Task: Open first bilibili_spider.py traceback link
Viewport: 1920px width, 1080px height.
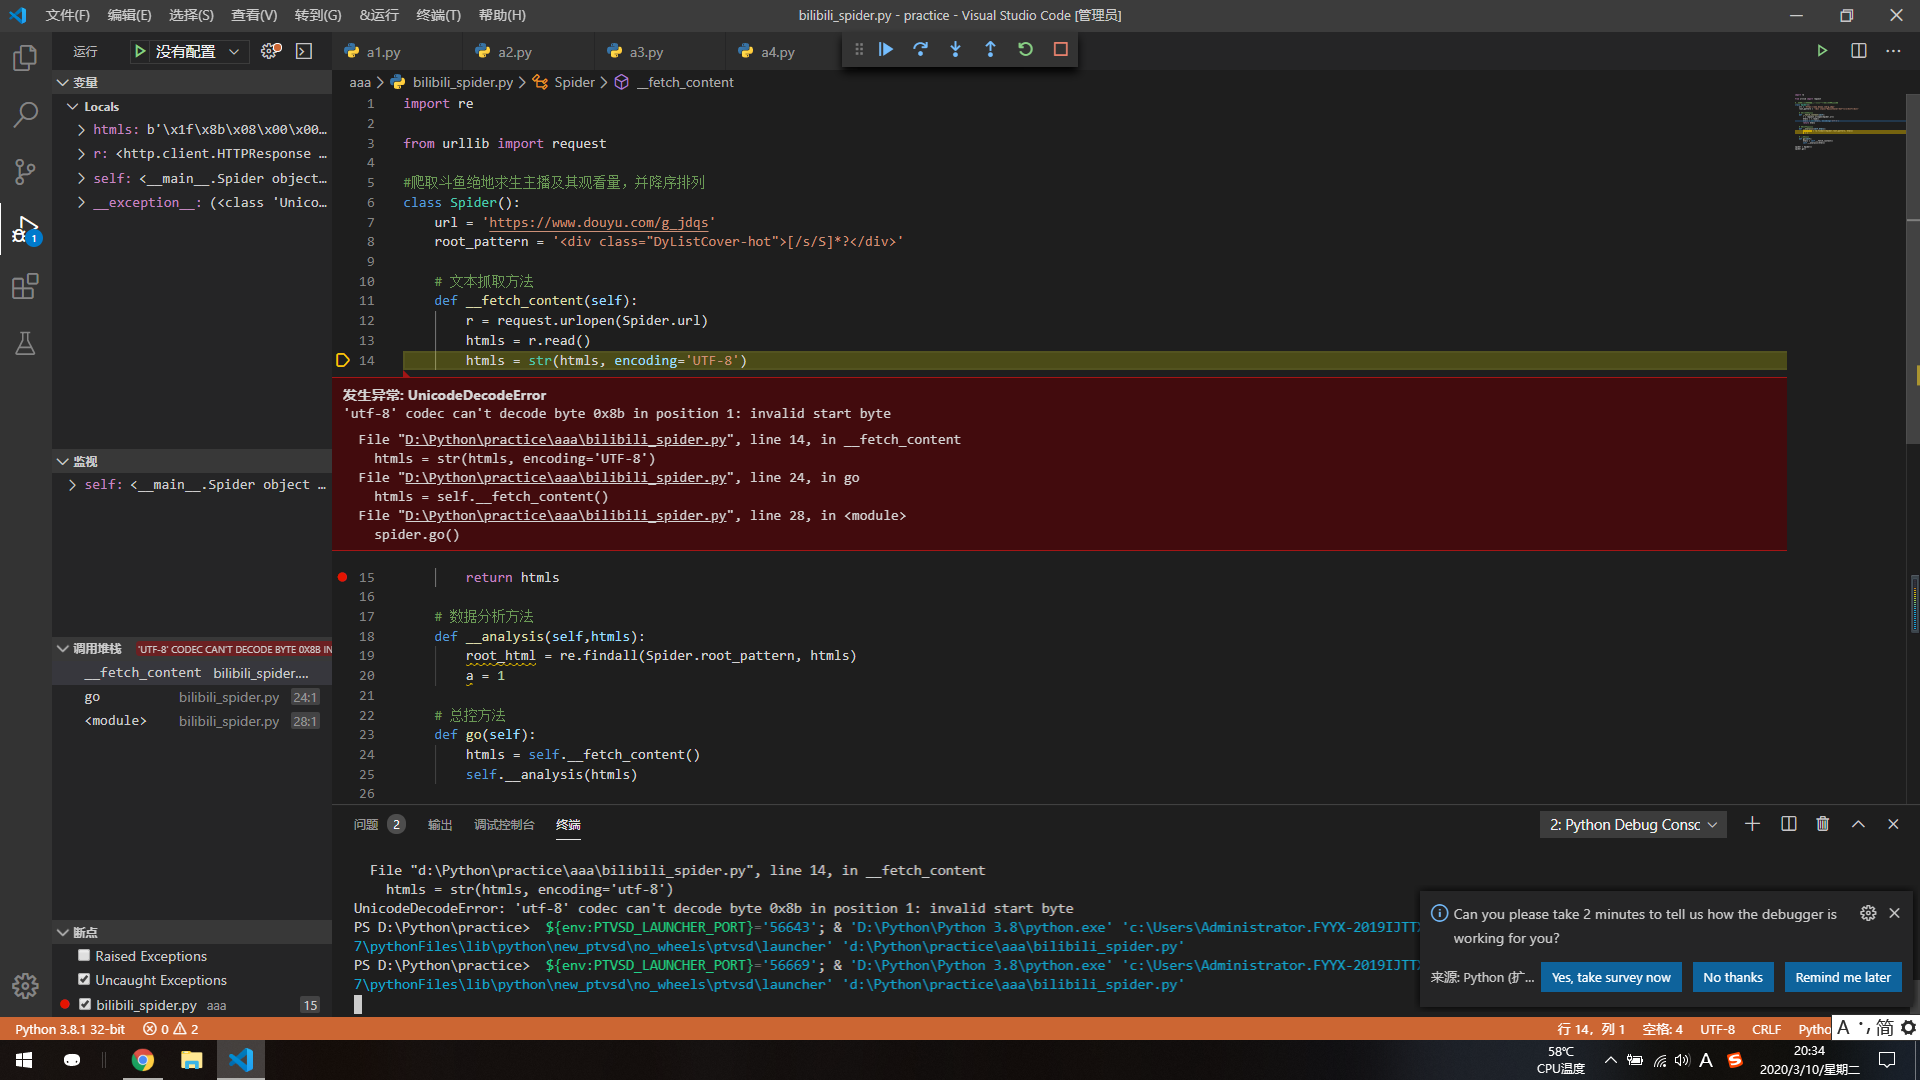Action: pos(566,440)
